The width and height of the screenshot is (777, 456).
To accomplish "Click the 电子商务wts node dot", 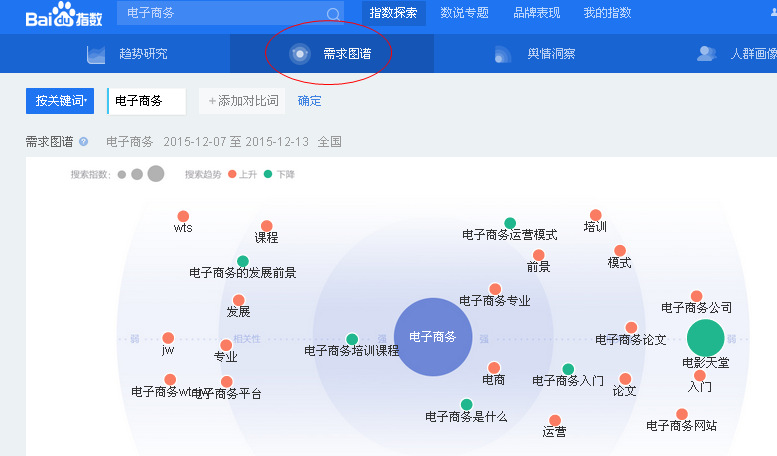I will (170, 380).
